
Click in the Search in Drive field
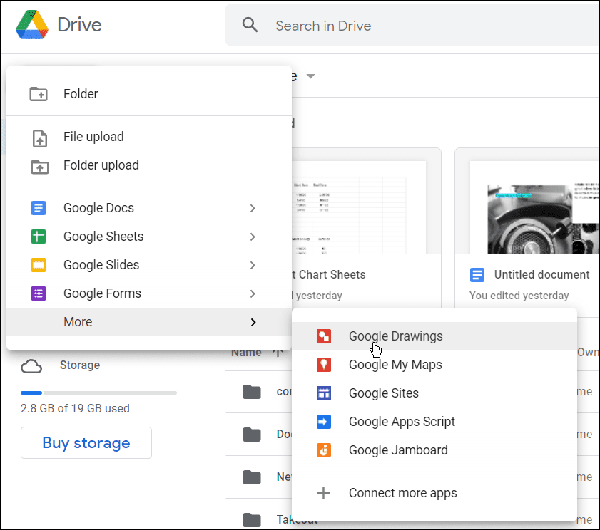coord(411,26)
